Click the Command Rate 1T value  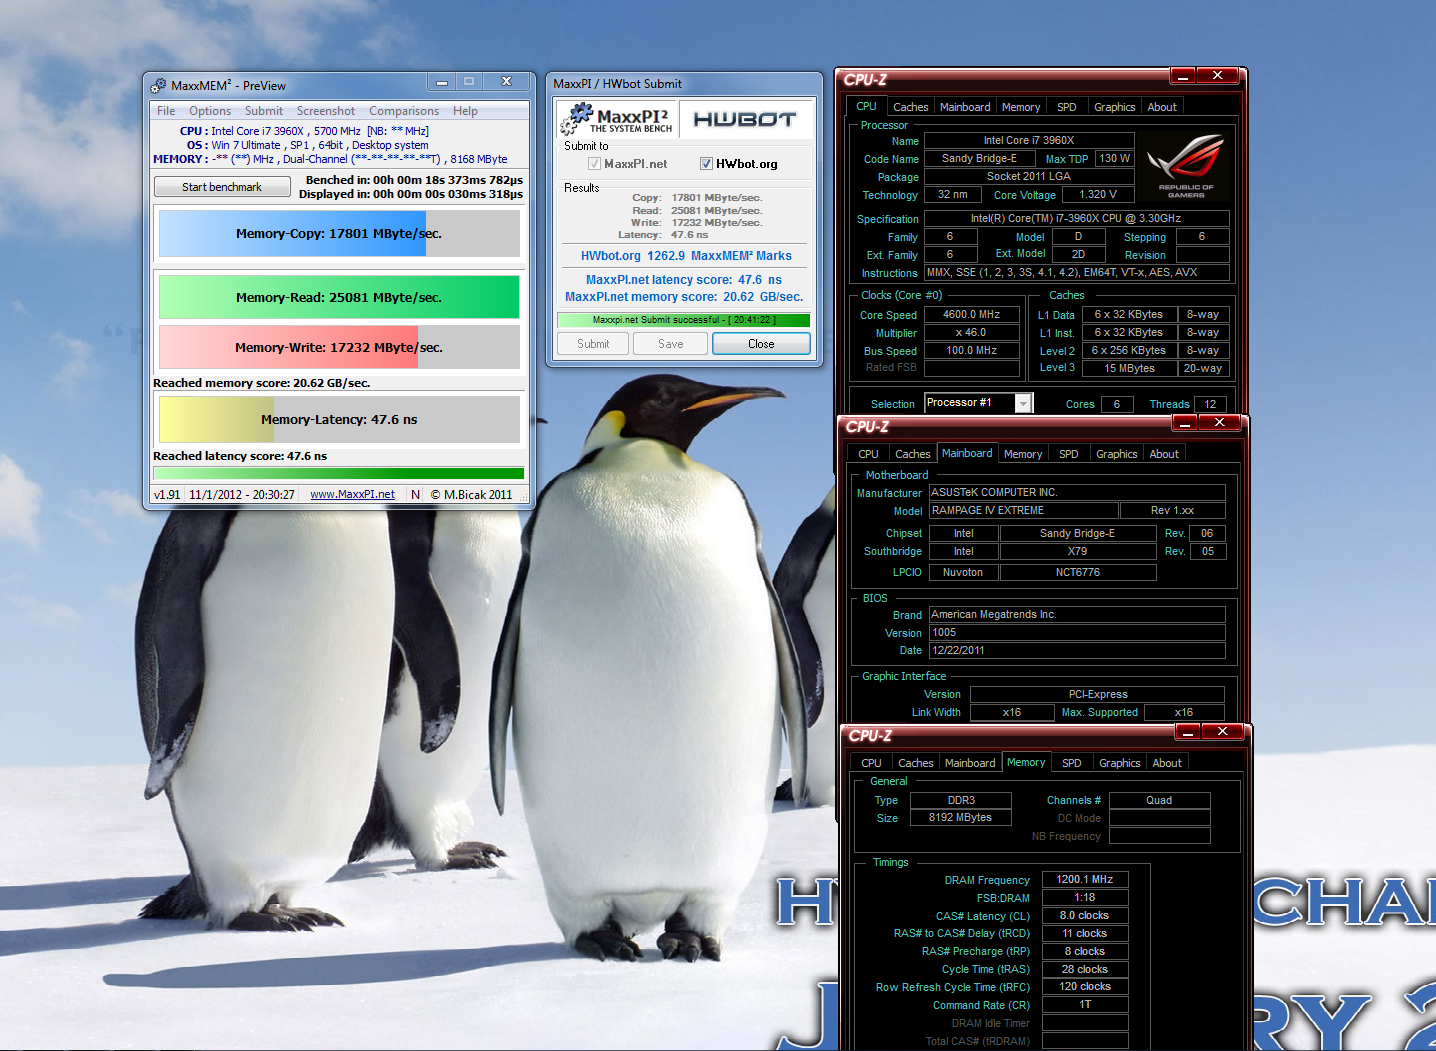pos(1085,1004)
